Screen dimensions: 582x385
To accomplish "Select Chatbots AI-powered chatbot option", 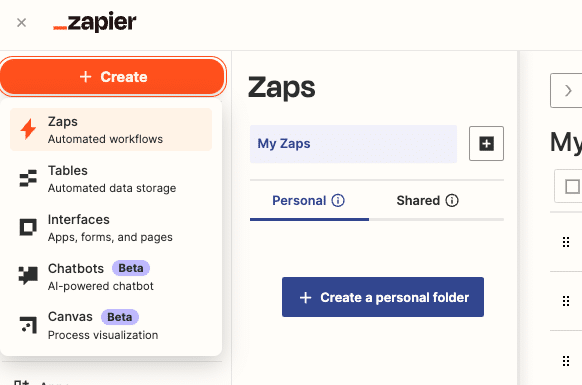I will click(x=111, y=277).
